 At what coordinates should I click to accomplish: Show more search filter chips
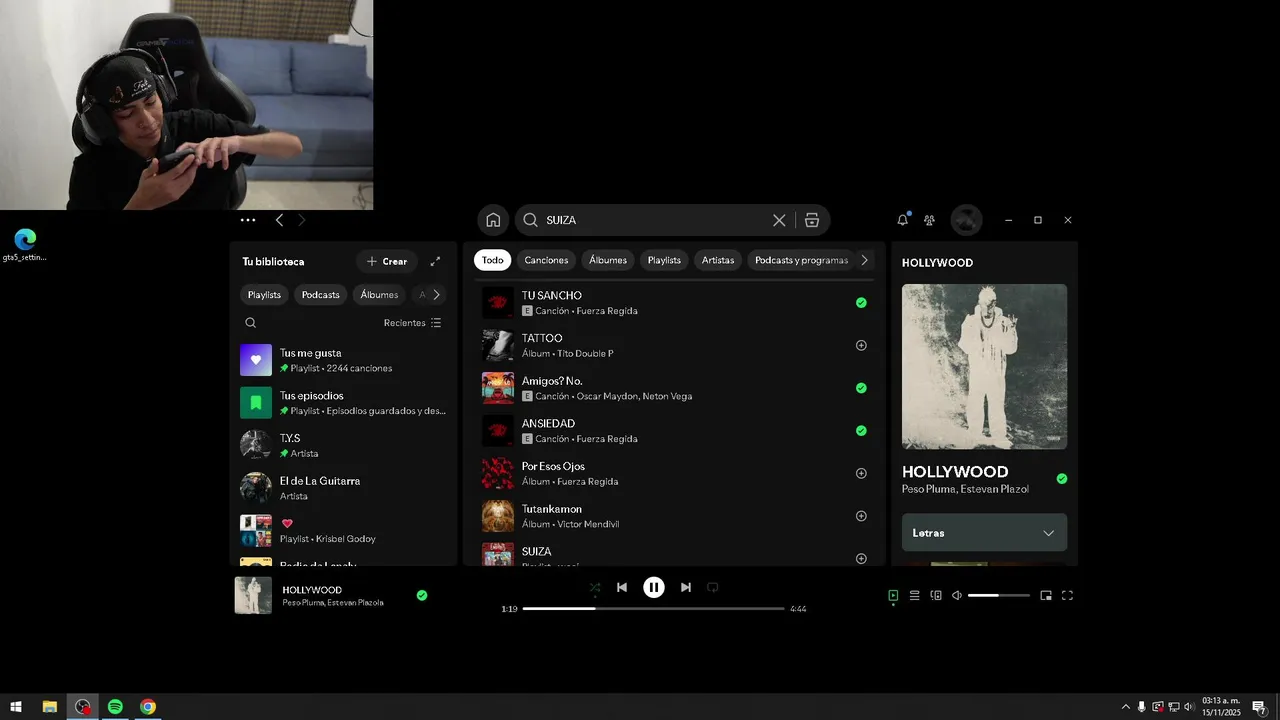pos(865,260)
